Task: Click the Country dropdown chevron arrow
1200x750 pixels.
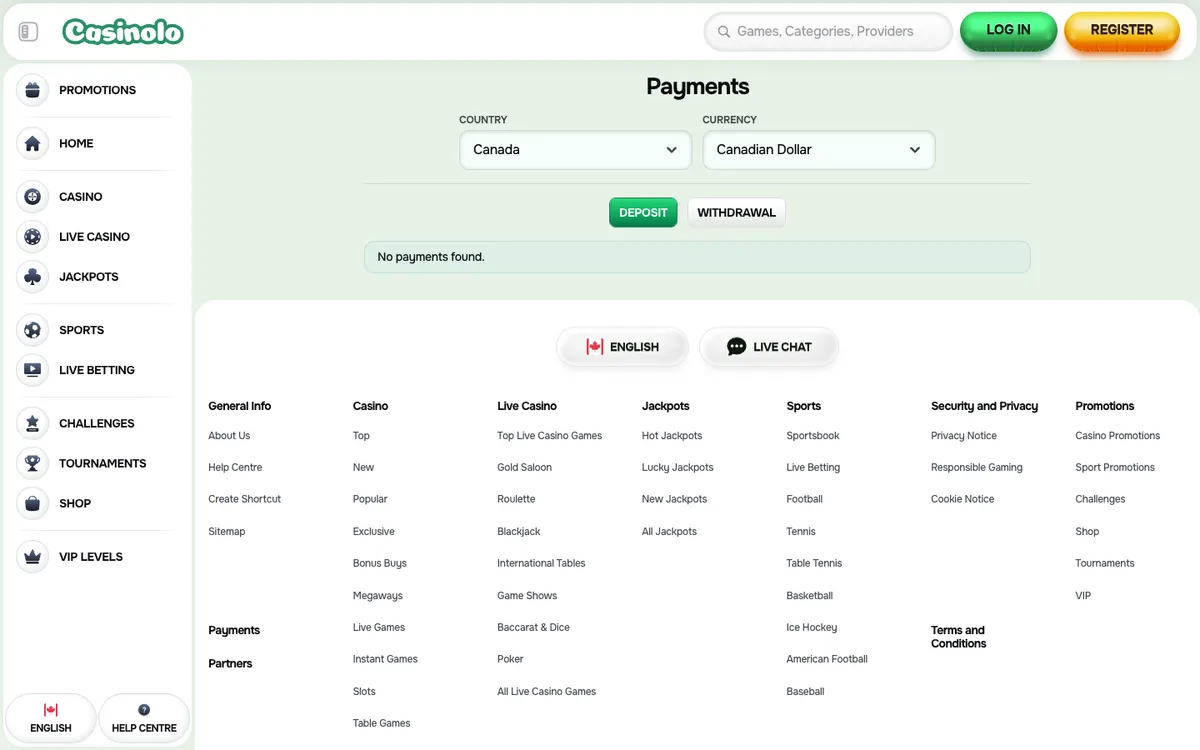Action: [671, 150]
